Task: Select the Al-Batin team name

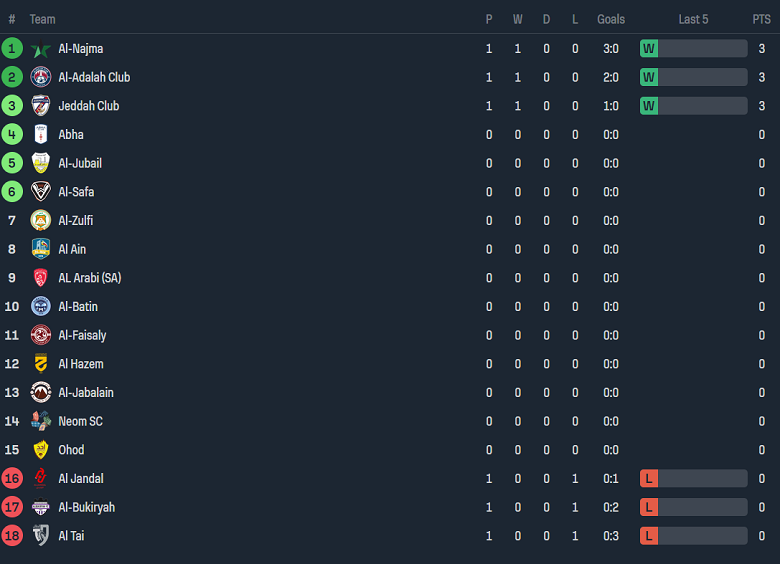Action: pyautogui.click(x=78, y=307)
